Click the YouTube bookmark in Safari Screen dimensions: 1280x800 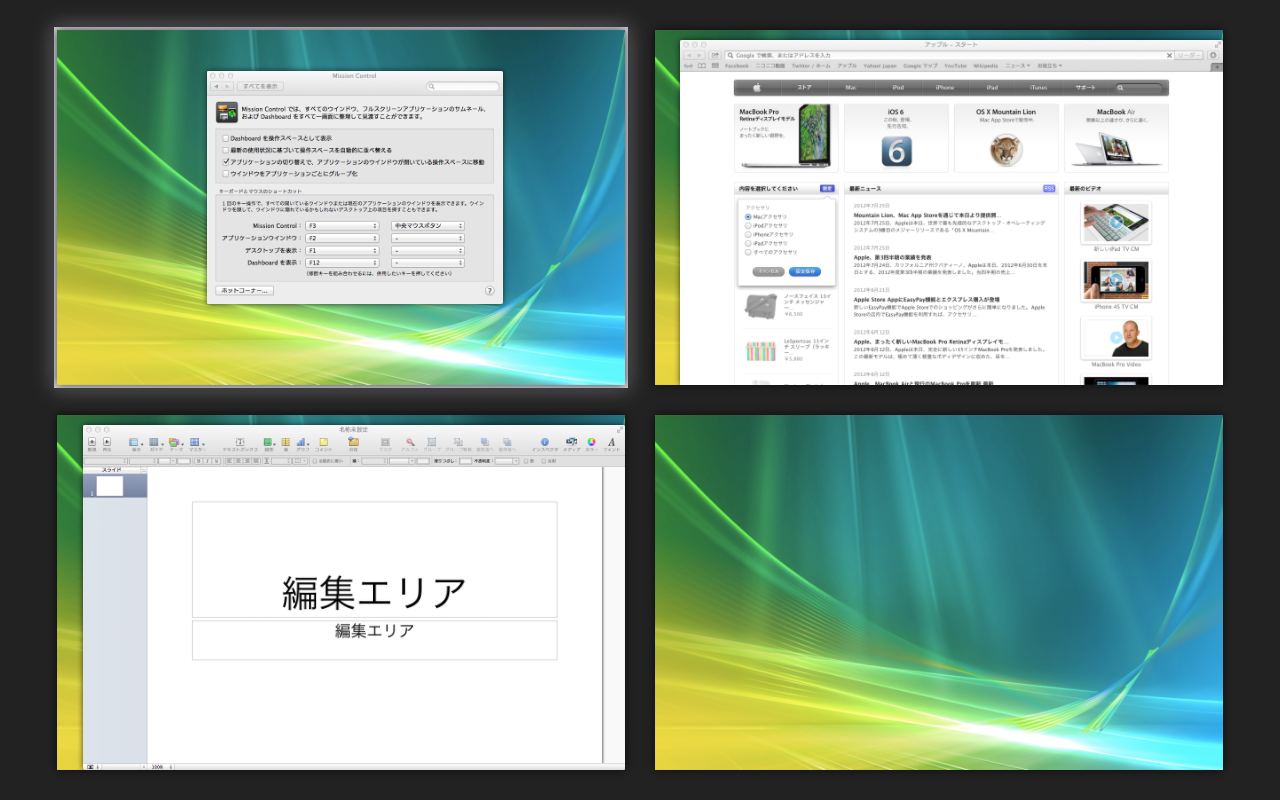tap(954, 66)
